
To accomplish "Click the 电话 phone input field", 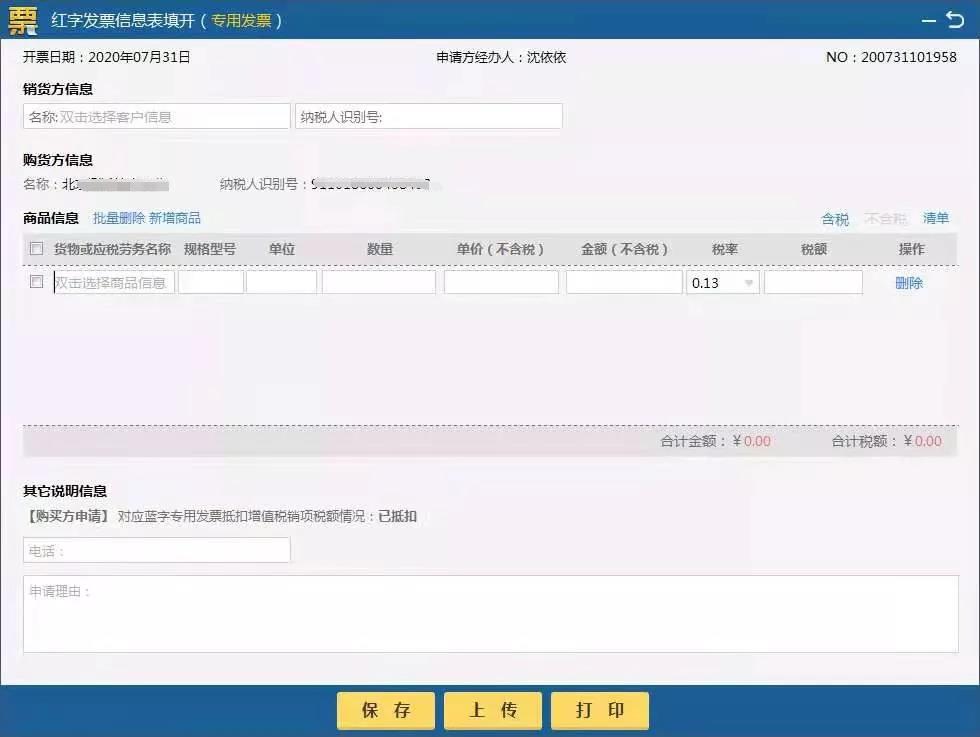I will 155,550.
